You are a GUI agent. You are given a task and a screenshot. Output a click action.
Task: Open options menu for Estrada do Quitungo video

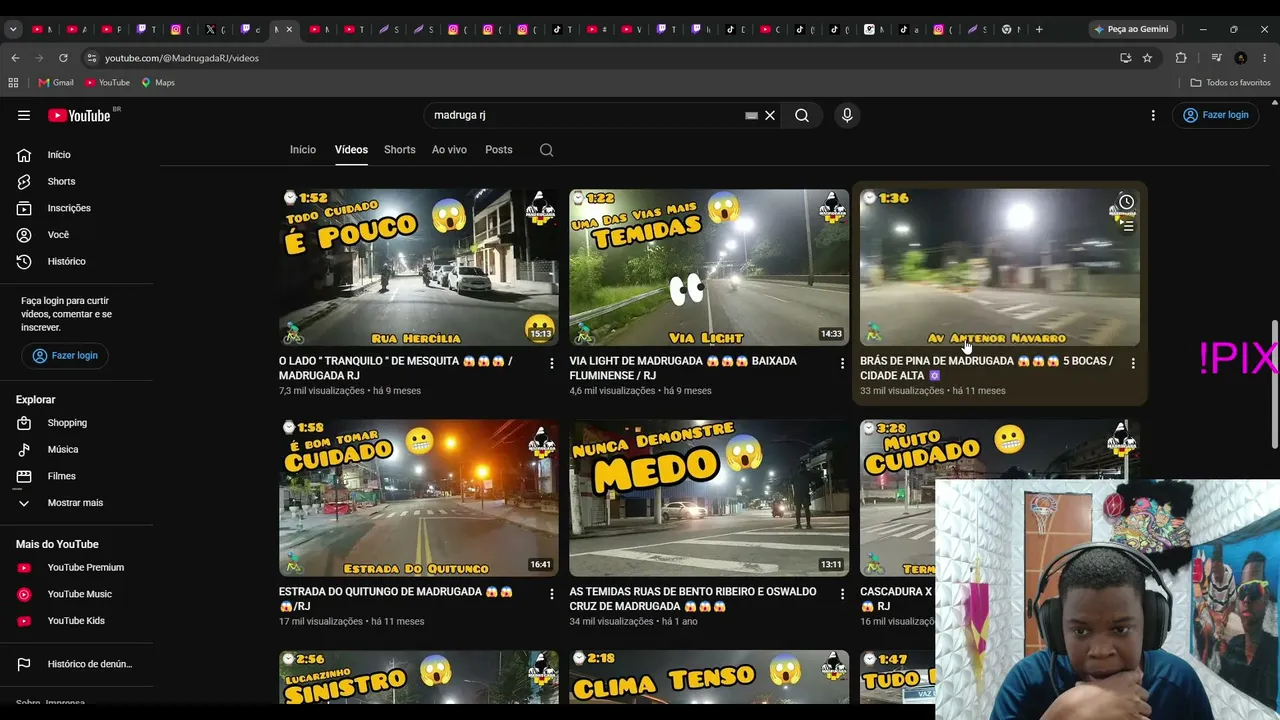click(x=551, y=594)
